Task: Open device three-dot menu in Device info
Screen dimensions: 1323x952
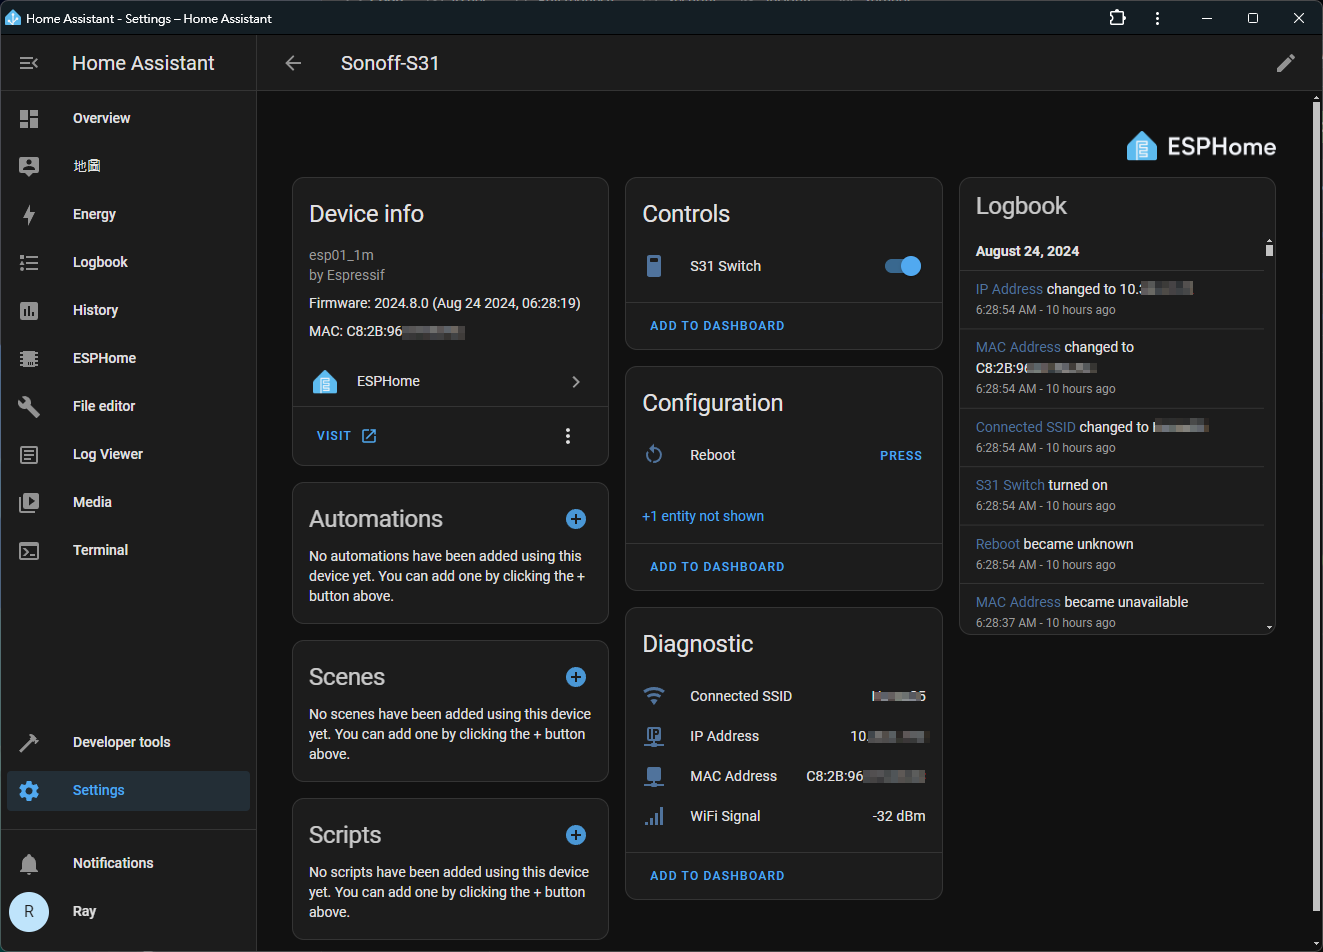Action: point(568,436)
